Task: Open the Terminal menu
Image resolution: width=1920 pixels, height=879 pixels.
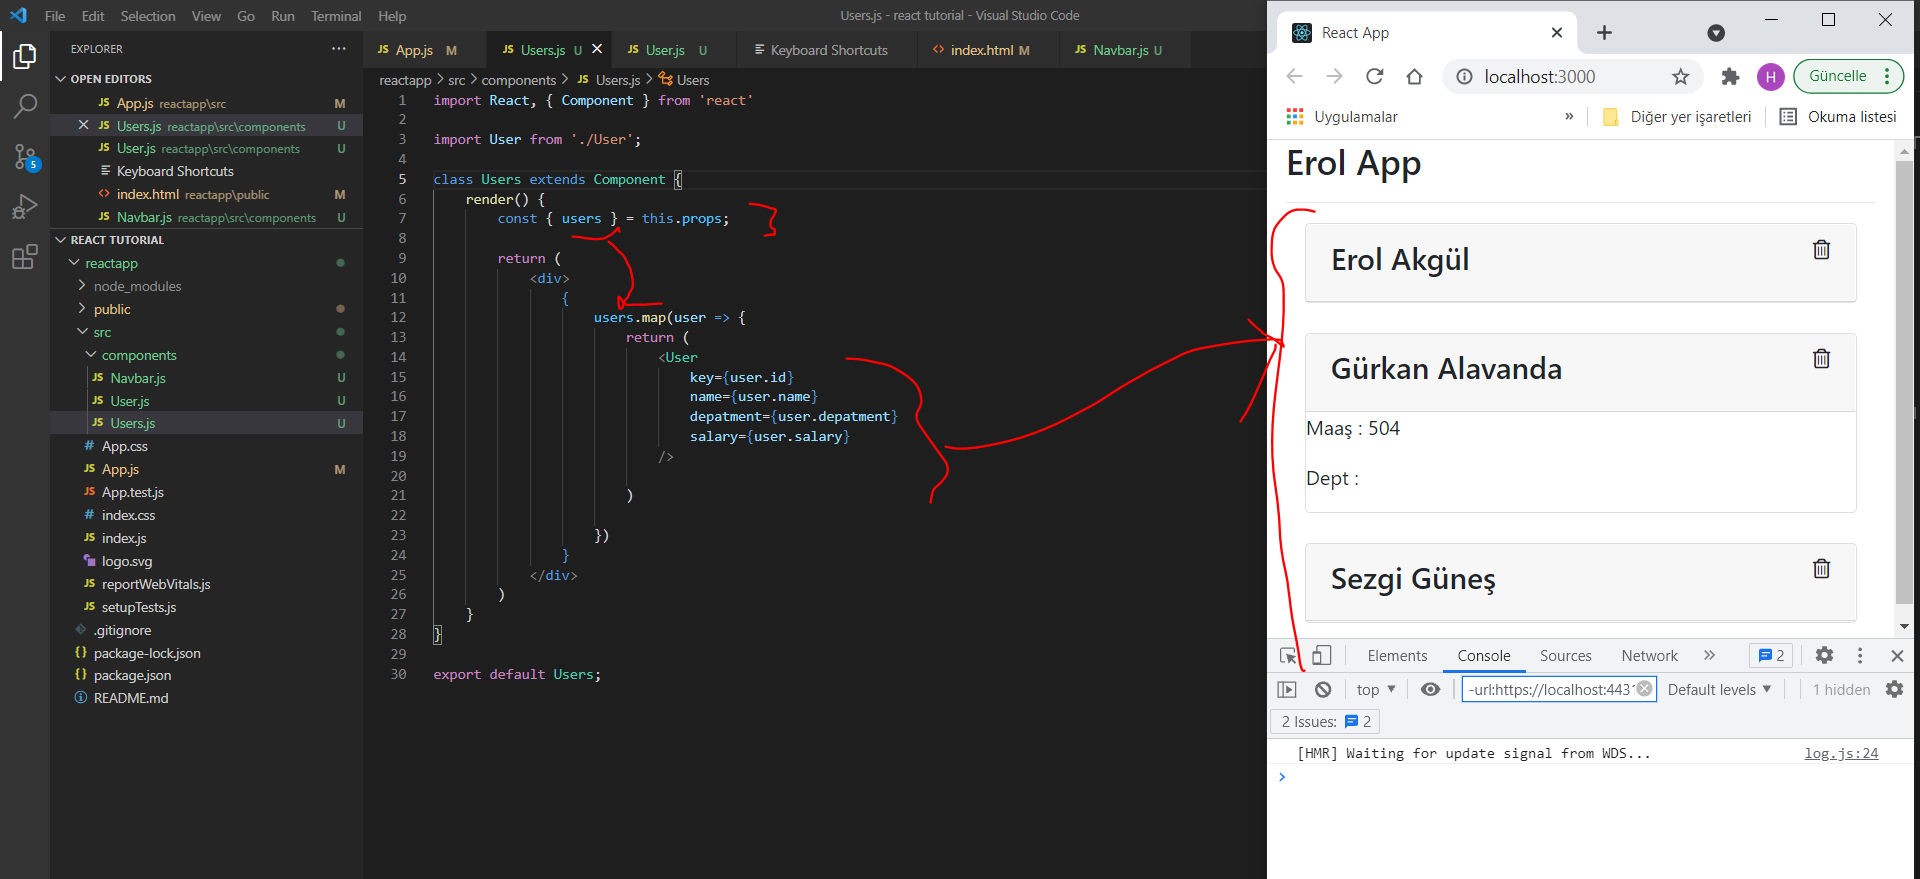Action: [x=335, y=16]
